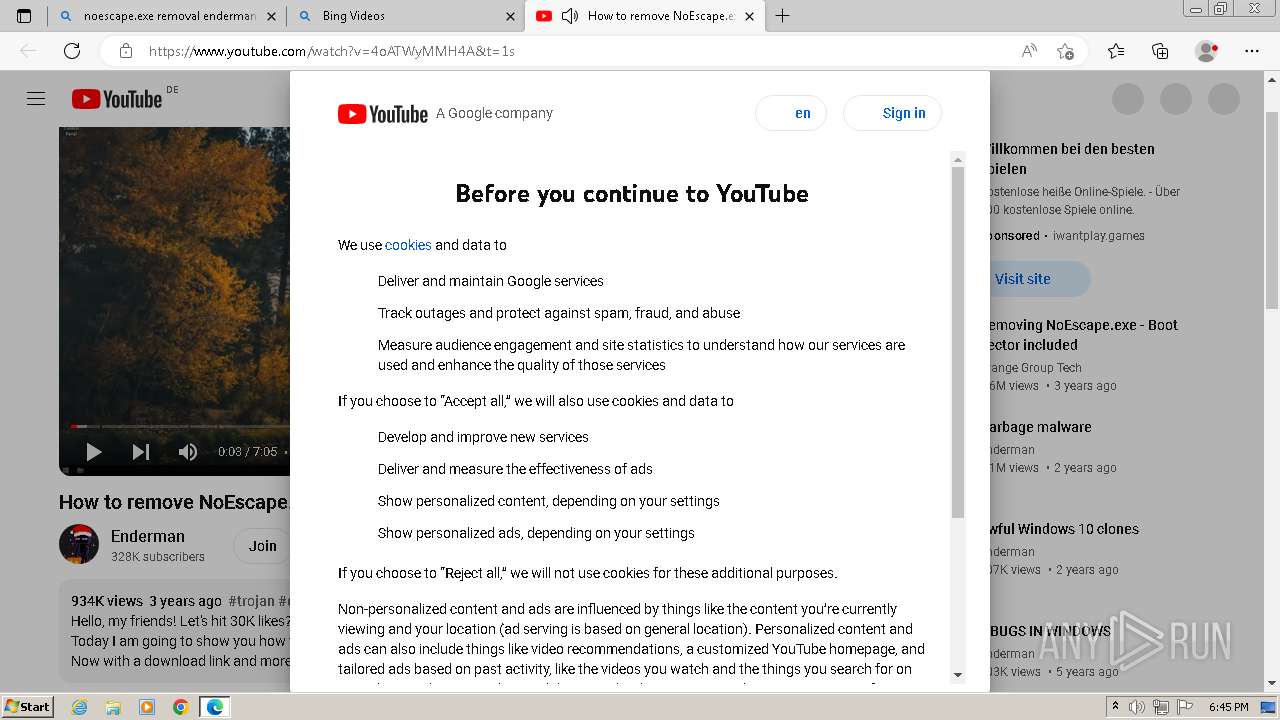Viewport: 1280px width, 720px height.
Task: Open the network tray icon
Action: pyautogui.click(x=1161, y=707)
